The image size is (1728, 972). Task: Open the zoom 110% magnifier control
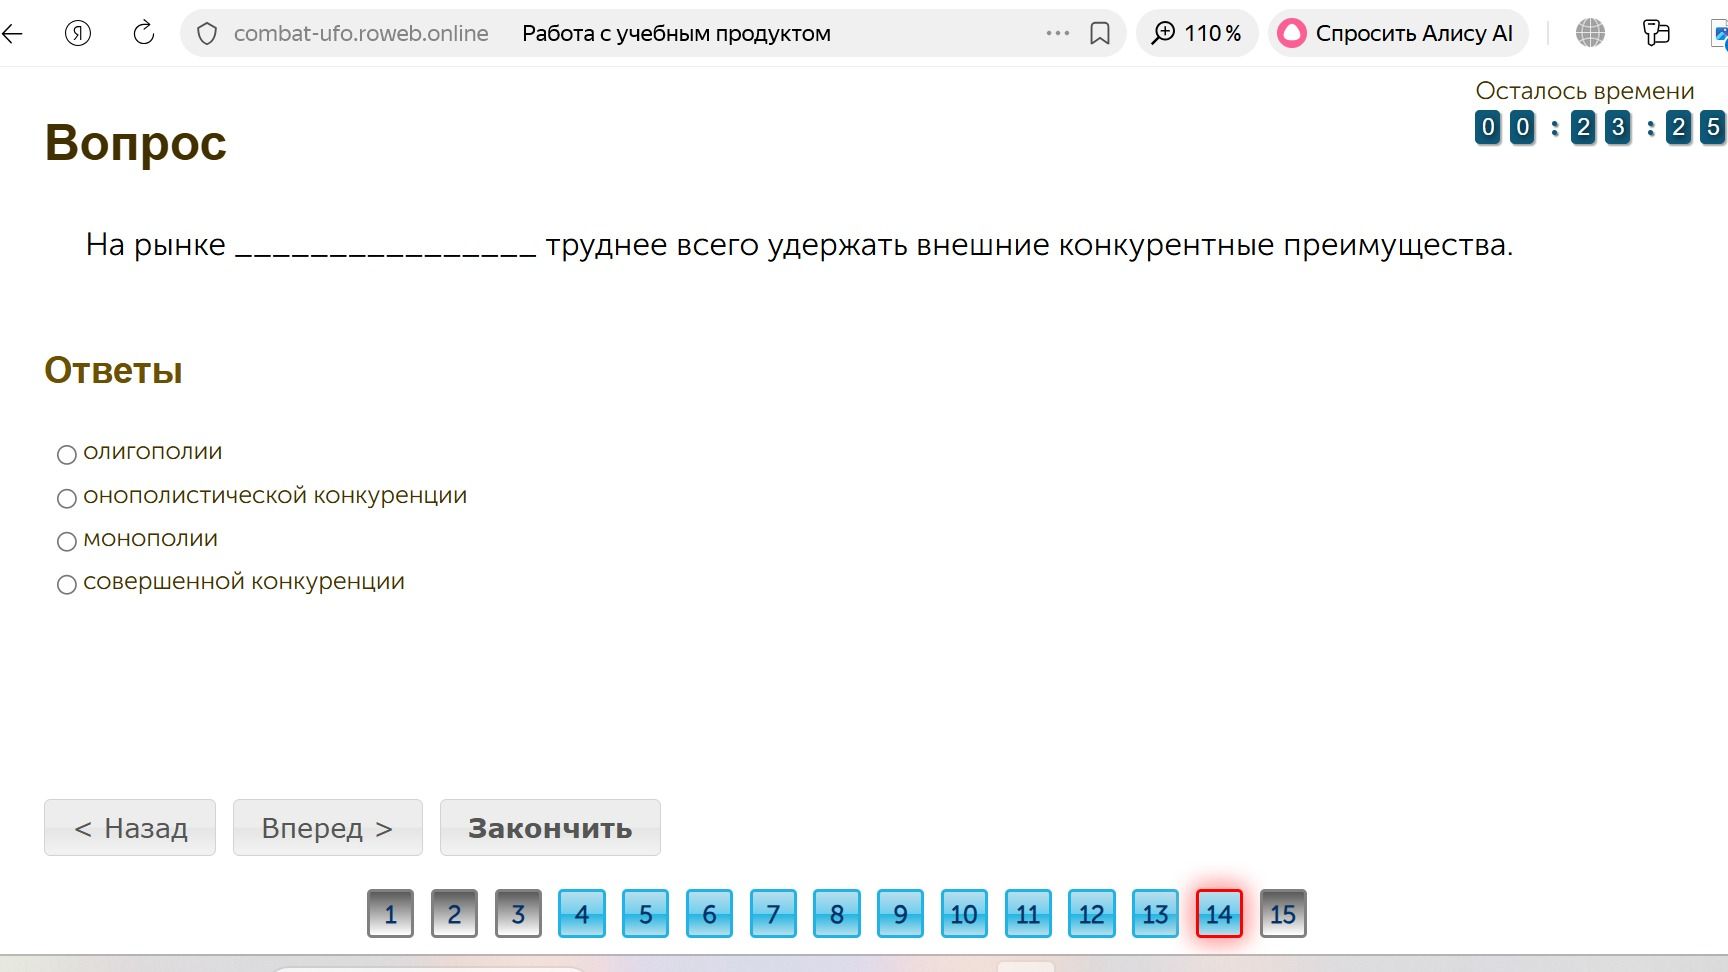[x=1197, y=33]
